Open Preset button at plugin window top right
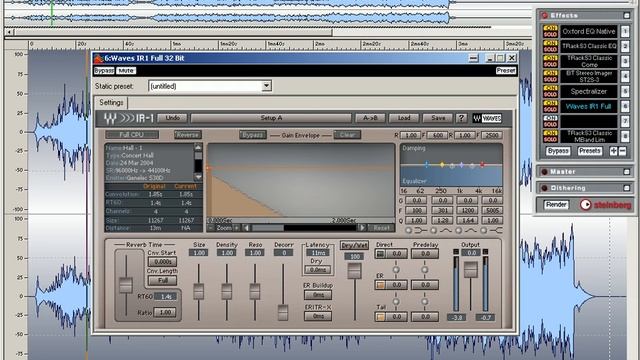640x360 pixels. coord(506,71)
